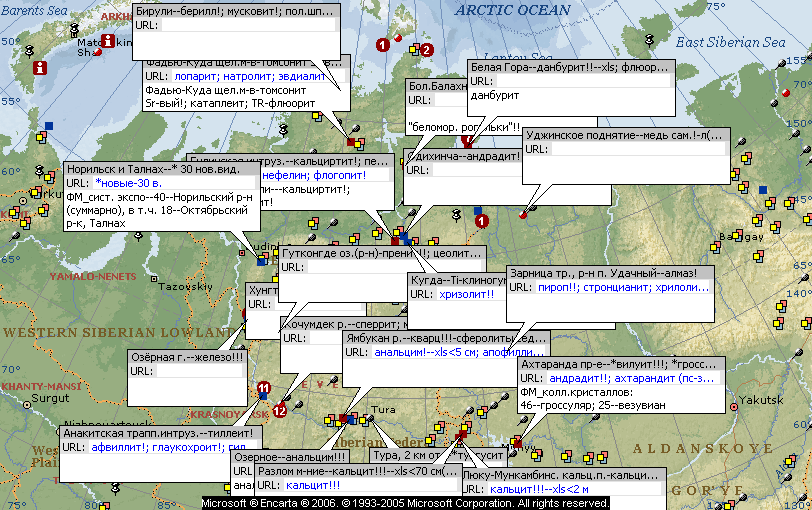The height and width of the screenshot is (510, 812).
Task: Click the Yakutsk city marker
Action: point(733,407)
